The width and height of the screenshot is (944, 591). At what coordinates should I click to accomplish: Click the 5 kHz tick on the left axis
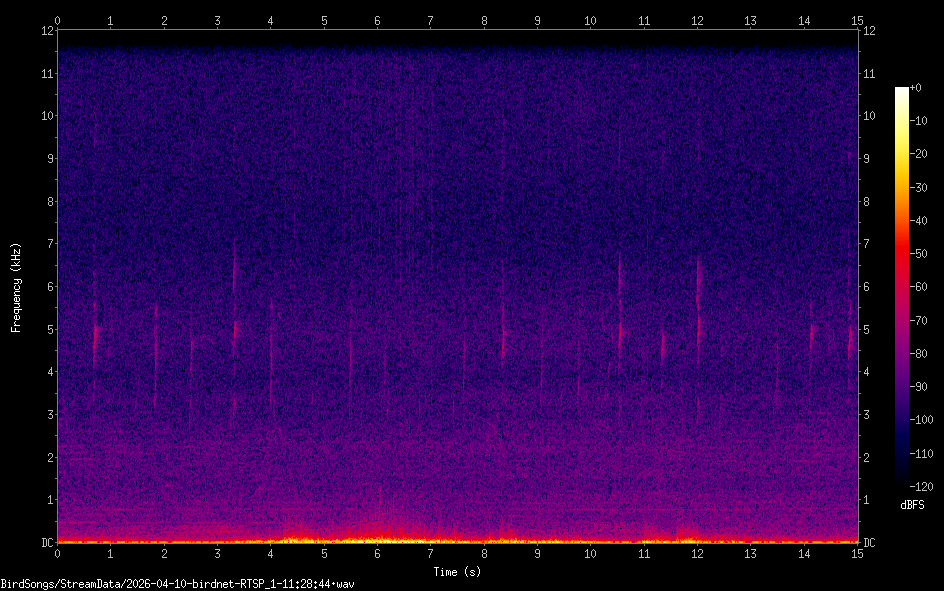pyautogui.click(x=48, y=329)
